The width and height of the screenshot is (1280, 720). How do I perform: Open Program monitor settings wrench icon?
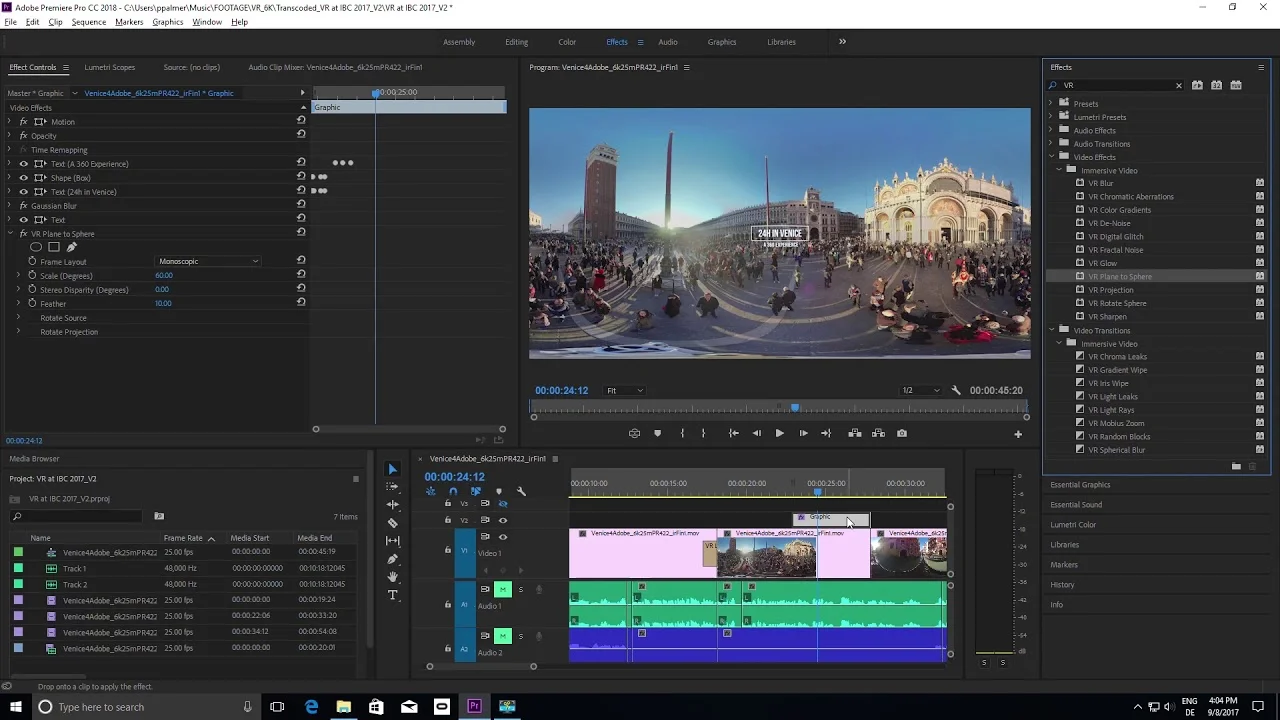tap(955, 390)
